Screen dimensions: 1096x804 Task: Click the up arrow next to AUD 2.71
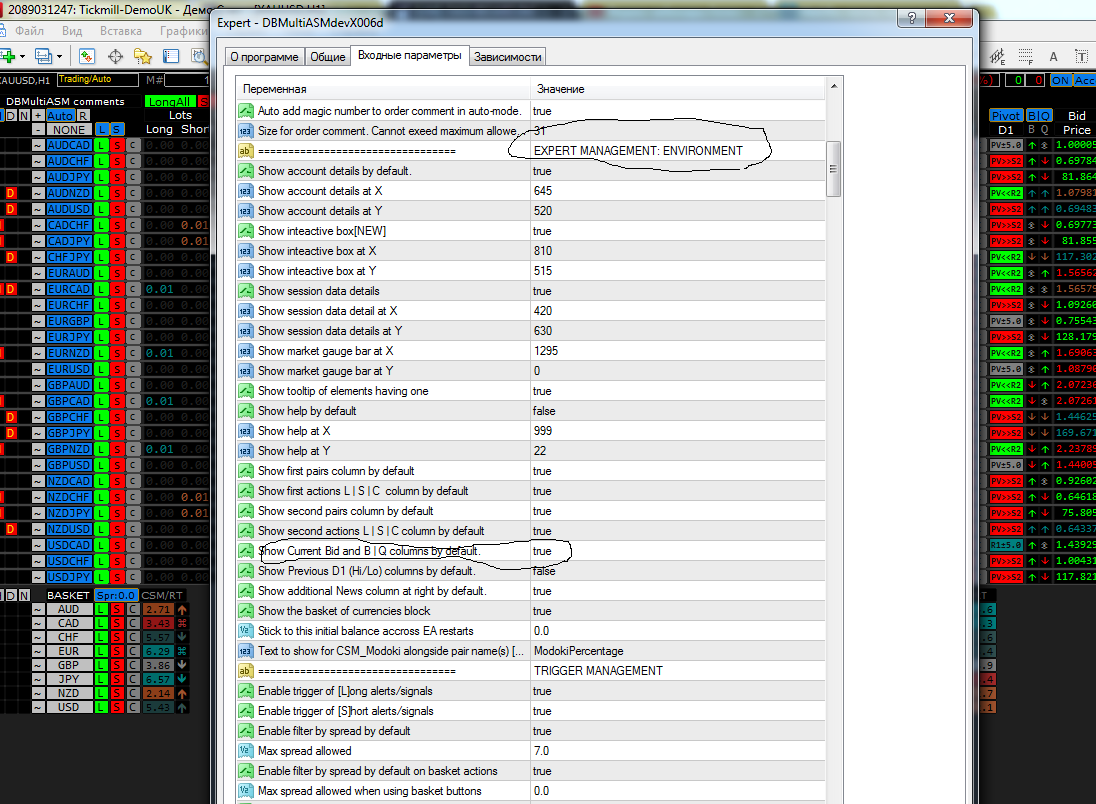[x=182, y=610]
